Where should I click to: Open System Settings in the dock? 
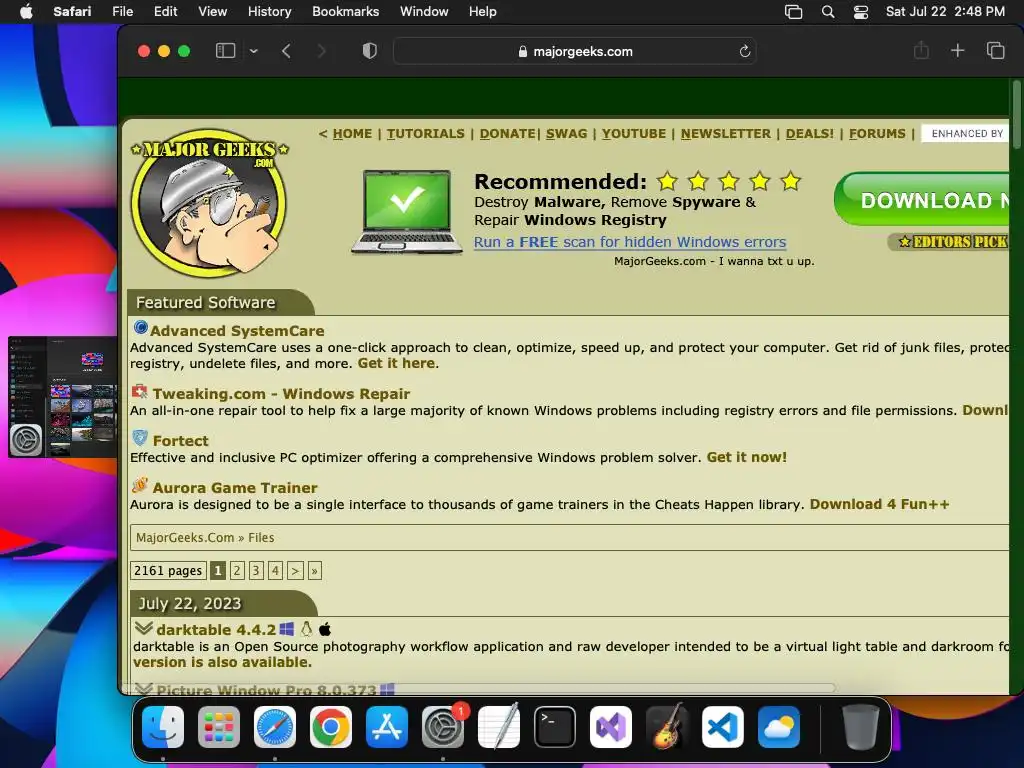point(443,727)
